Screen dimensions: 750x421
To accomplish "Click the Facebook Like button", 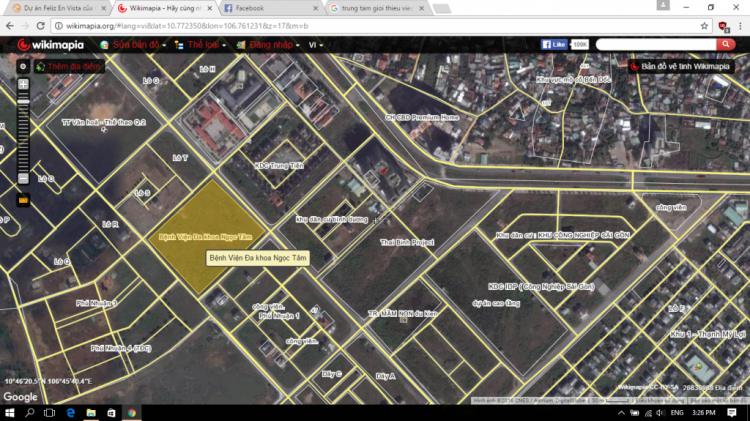I will click(x=554, y=44).
